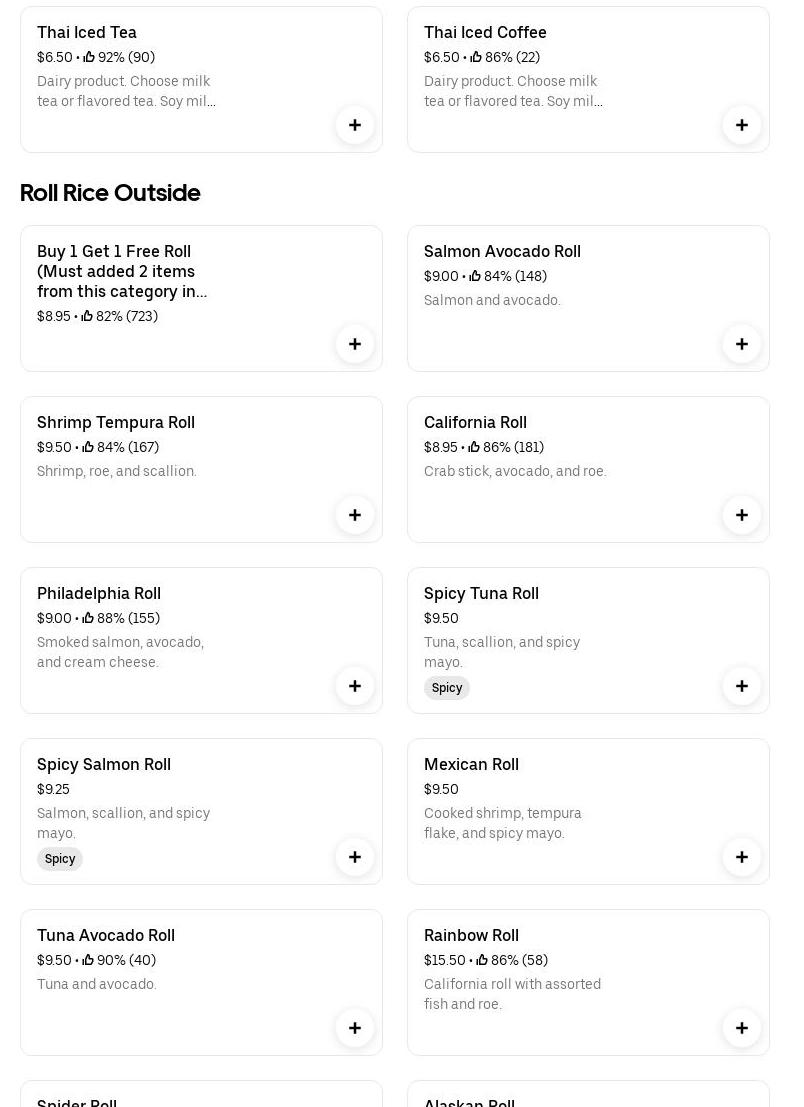Add Shrimp Tempura Roll with plus icon

[355, 515]
